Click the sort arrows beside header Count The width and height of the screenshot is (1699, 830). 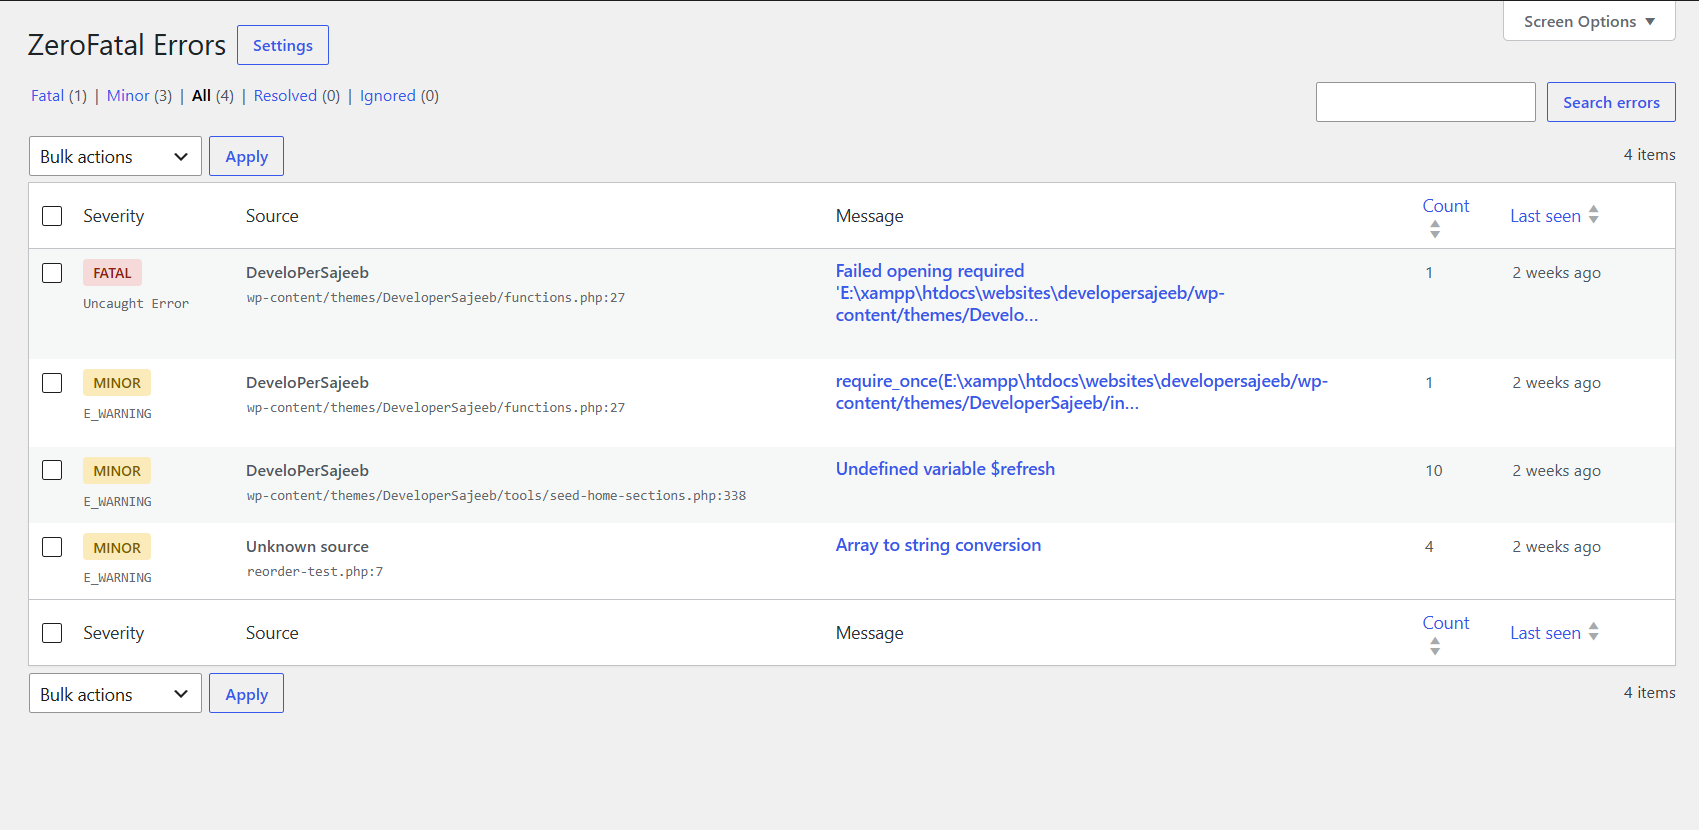(x=1435, y=229)
